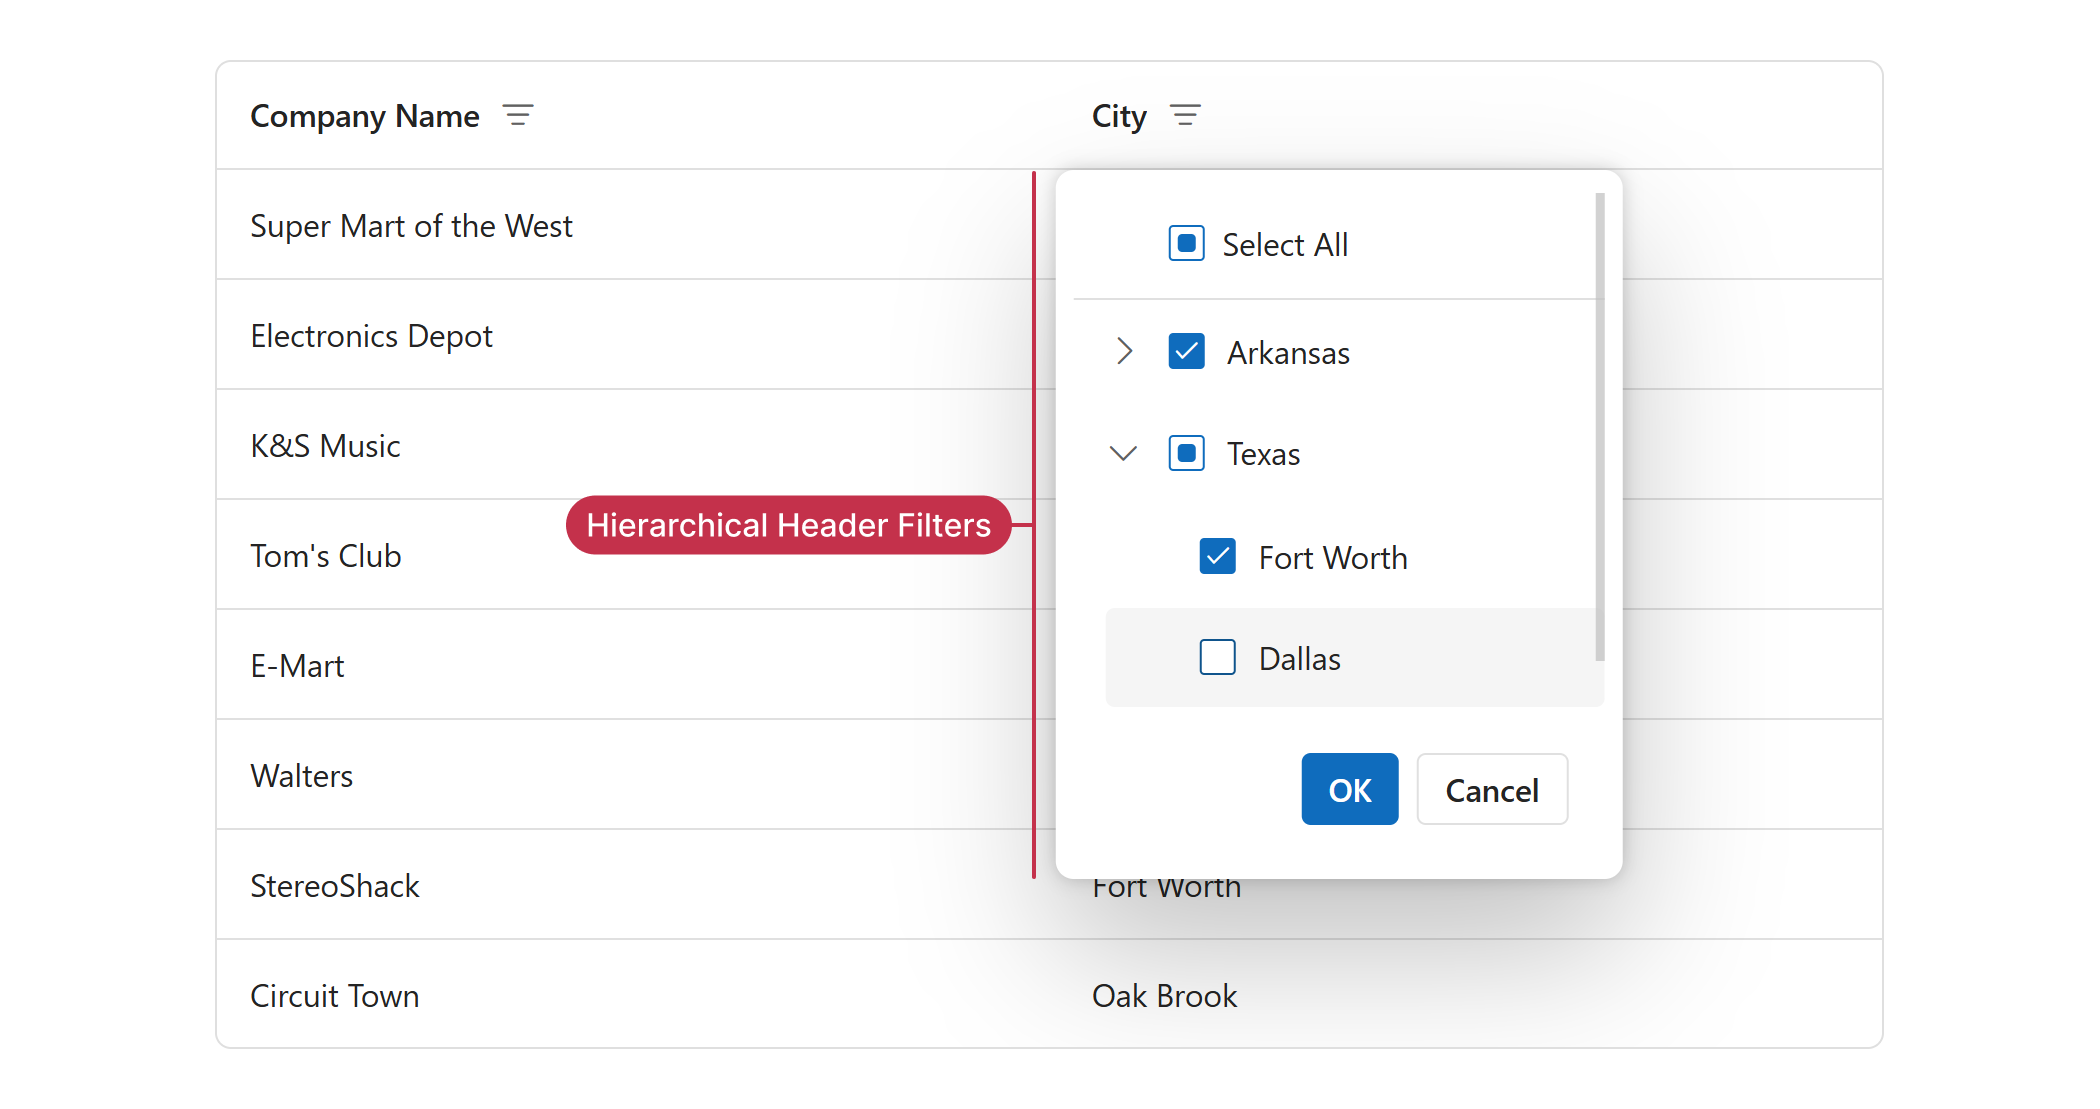Check the Dallas checkbox
Image resolution: width=2100 pixels, height=1109 pixels.
[1217, 658]
